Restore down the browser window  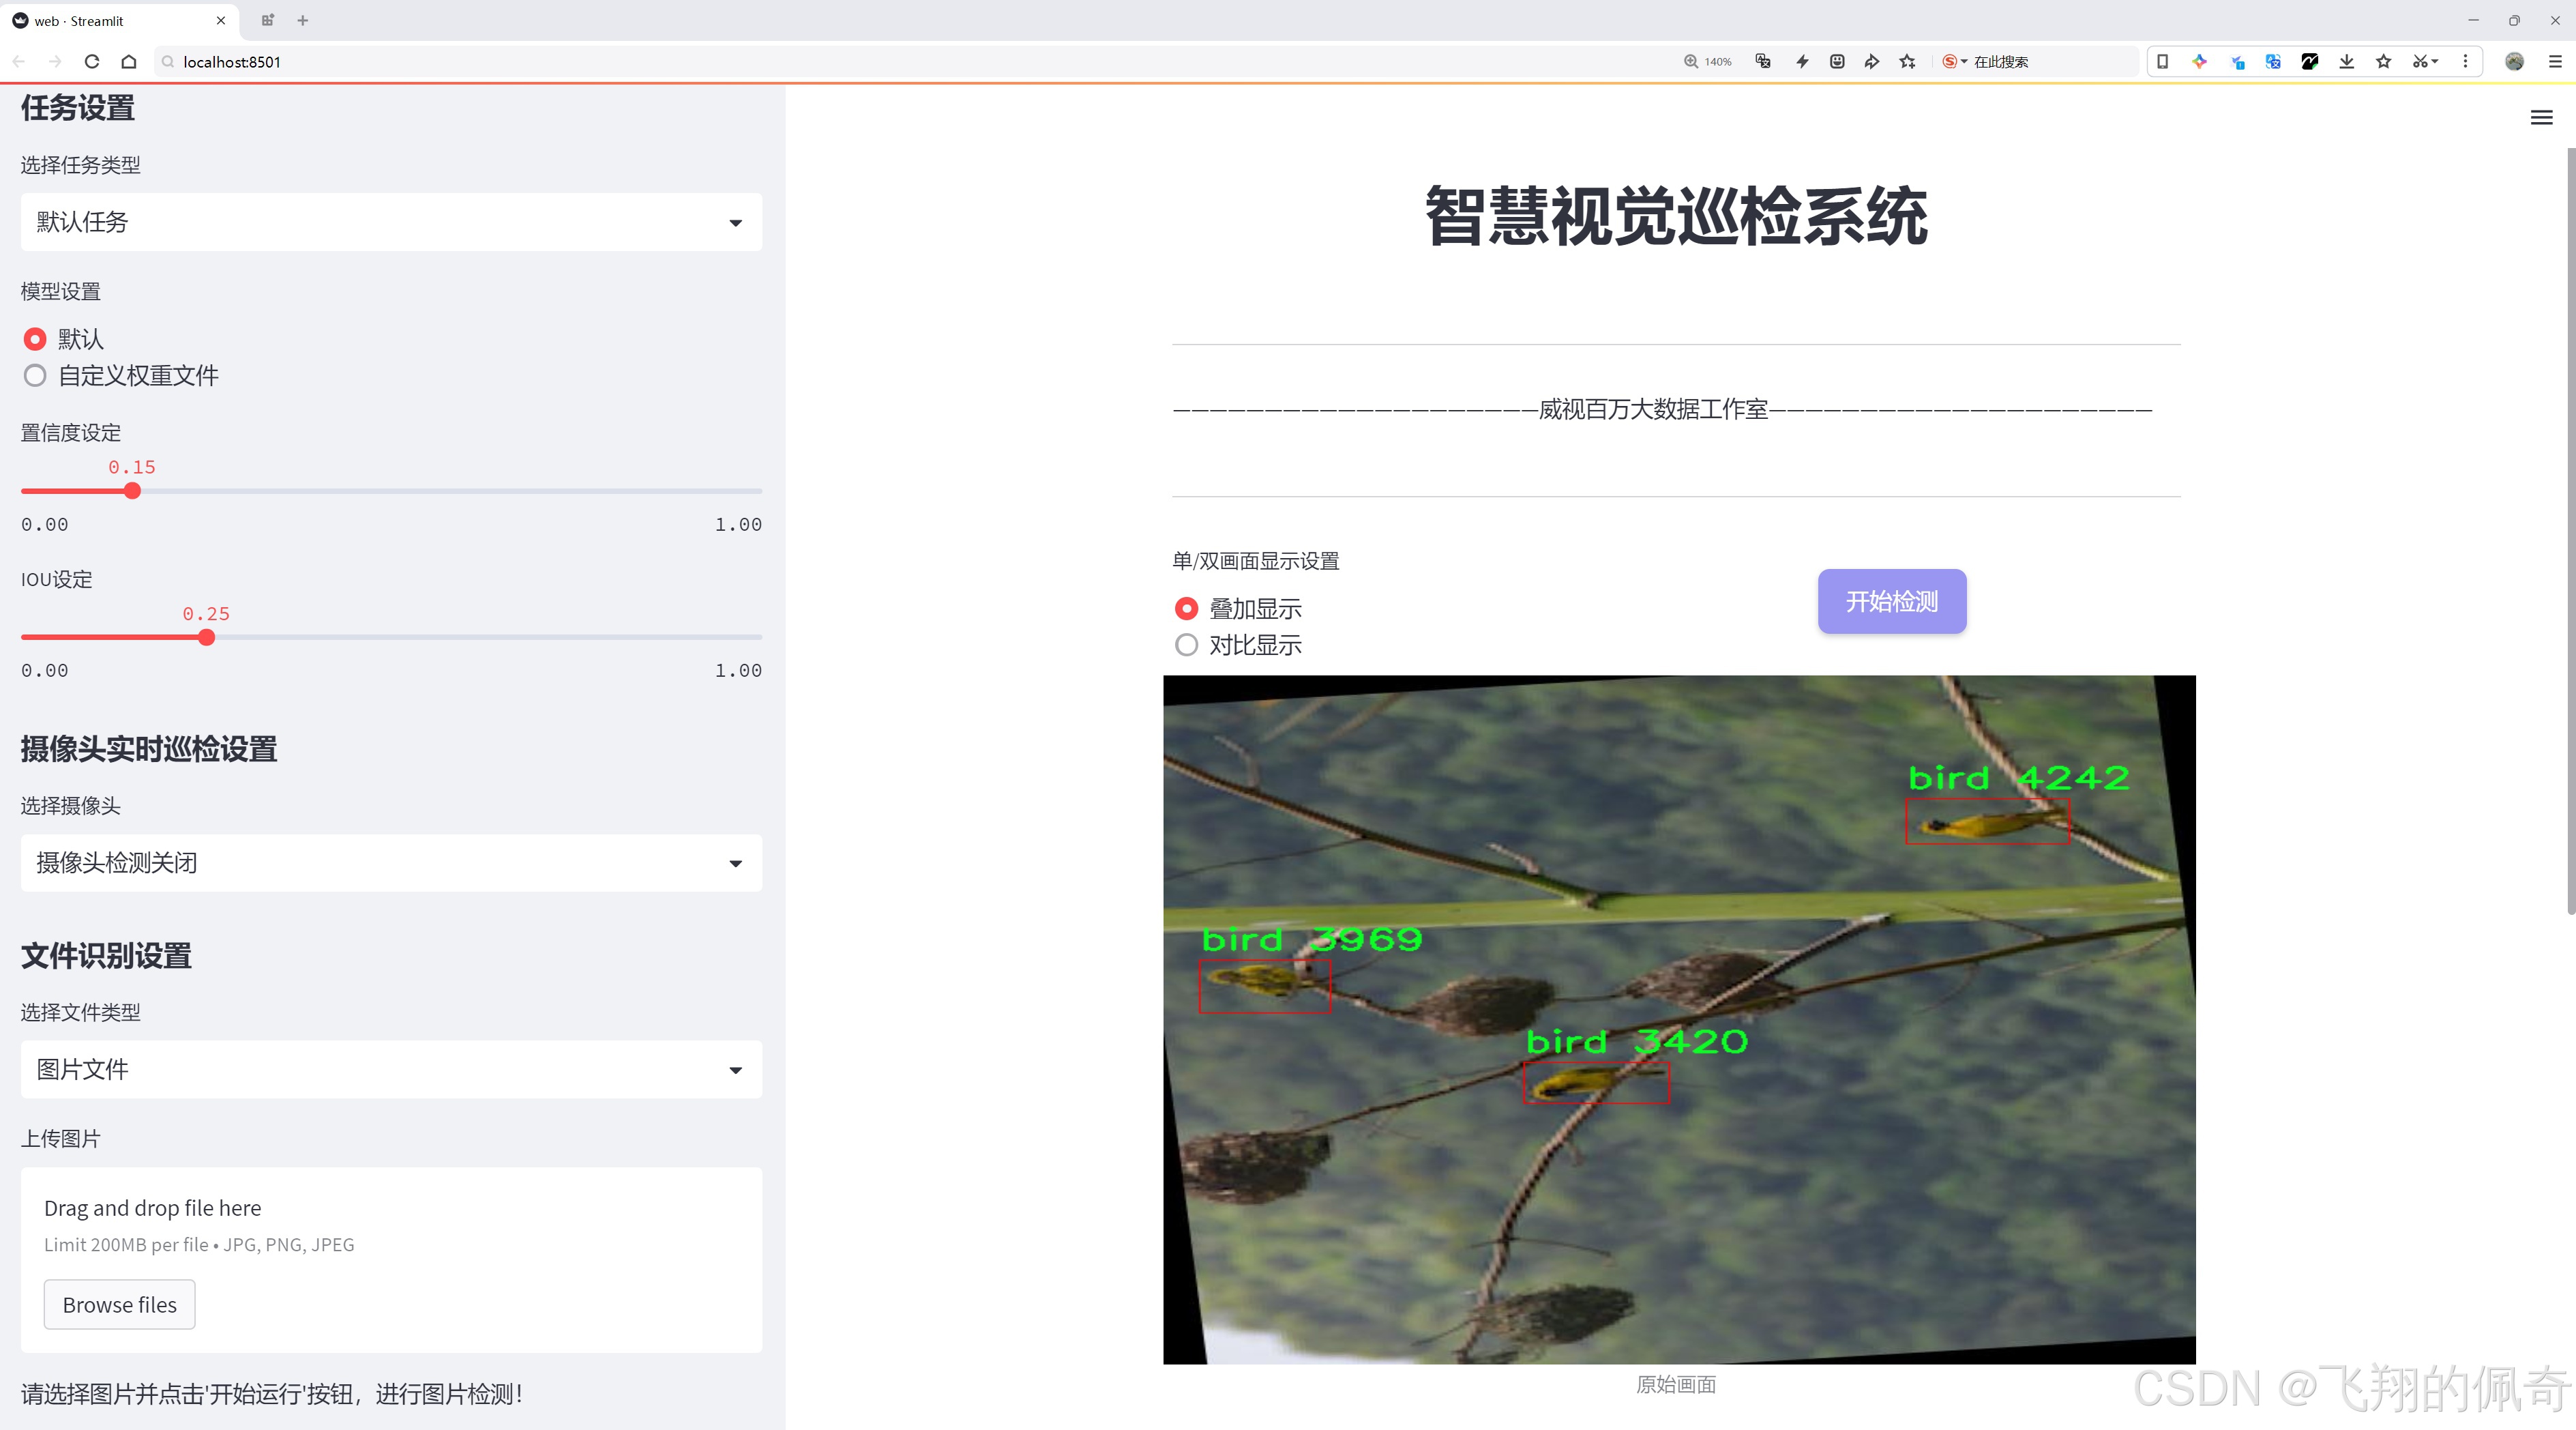pos(2514,20)
